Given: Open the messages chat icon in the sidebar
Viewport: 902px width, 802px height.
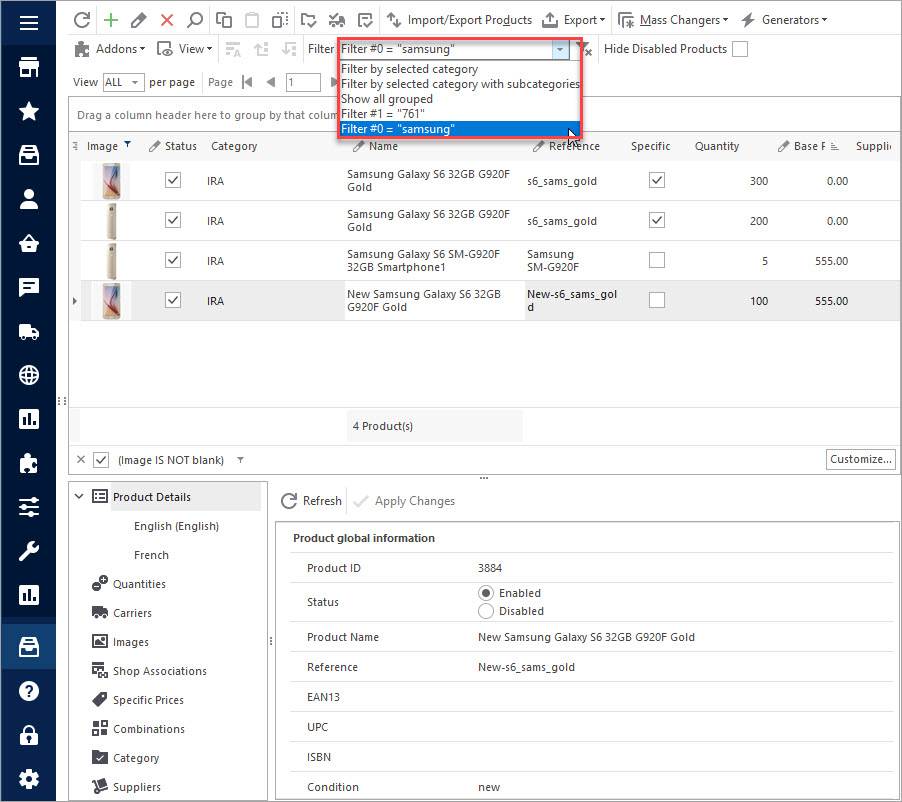Looking at the screenshot, I should [29, 287].
